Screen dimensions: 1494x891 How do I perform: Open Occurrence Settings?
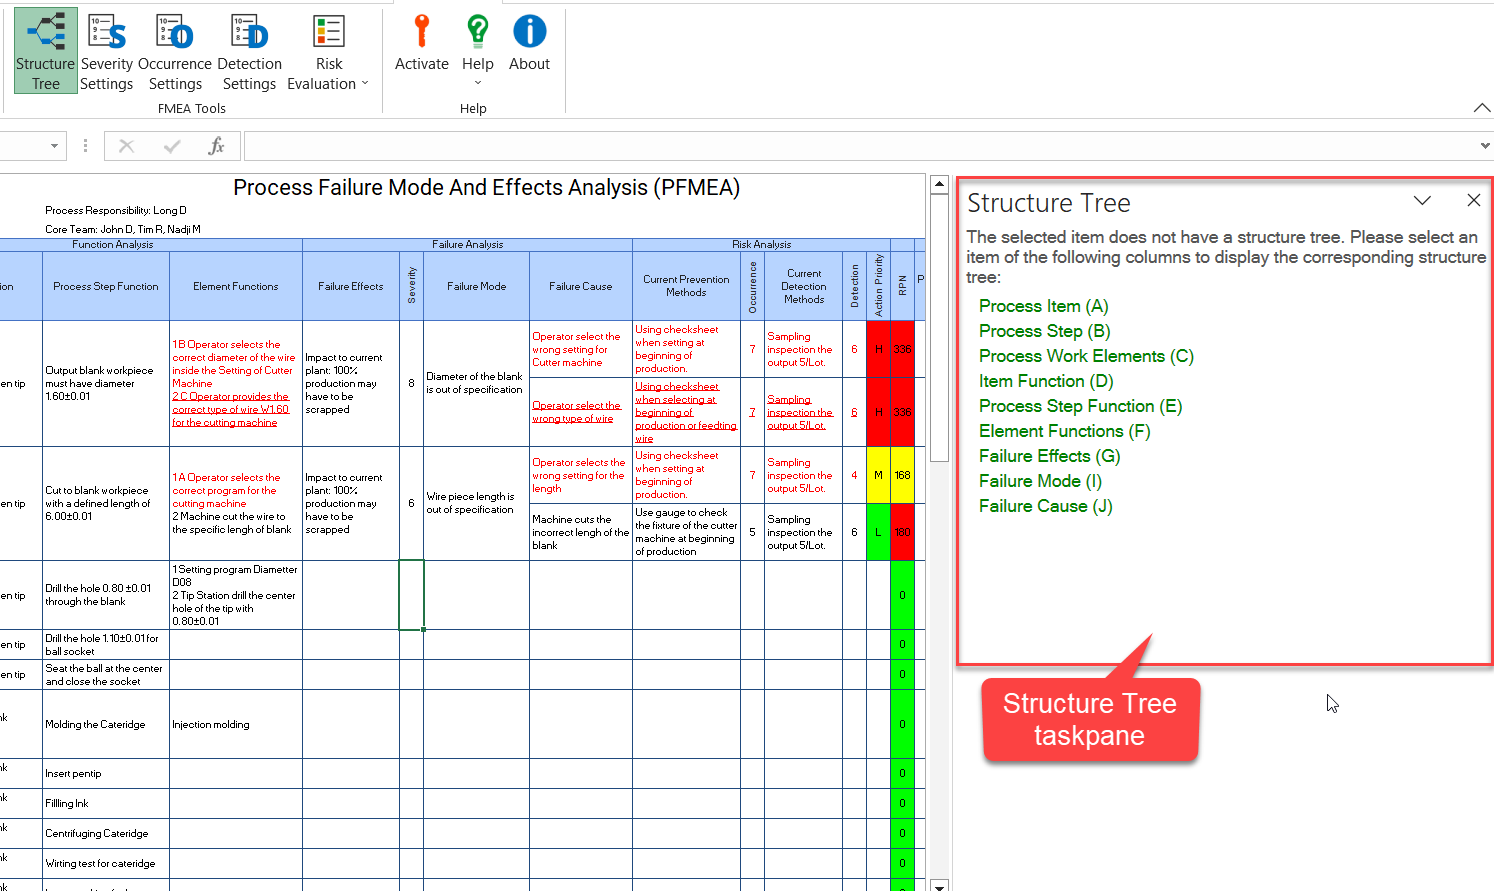click(175, 52)
